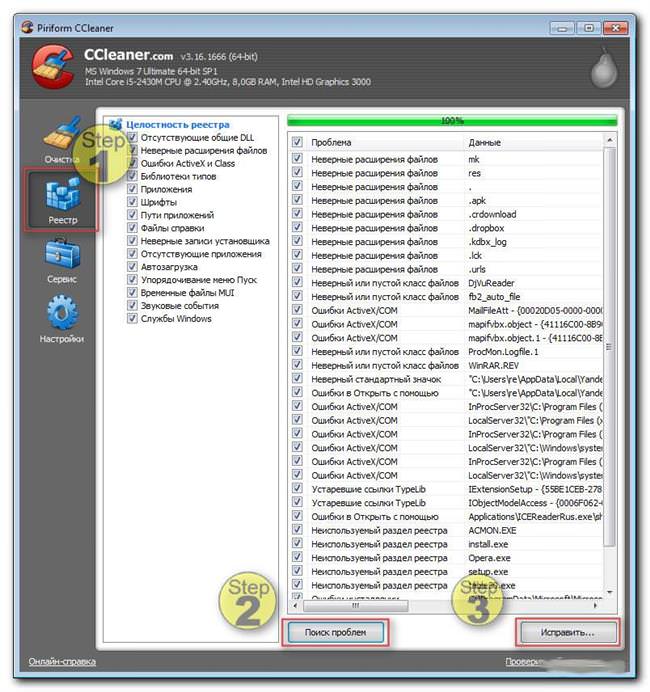This screenshot has width=650, height=692.
Task: Toggle Упорядочивание меню Пуск checkbox
Action: pos(132,279)
